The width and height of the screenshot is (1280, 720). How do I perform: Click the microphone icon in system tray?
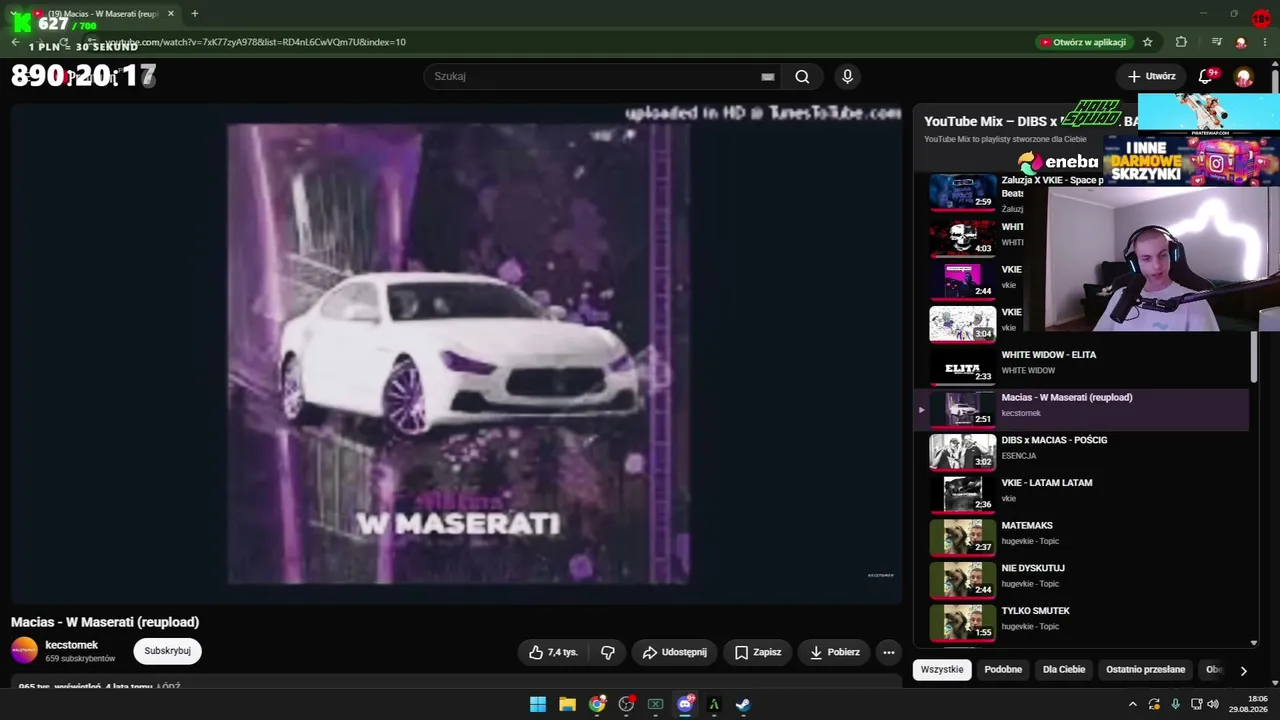(1175, 704)
